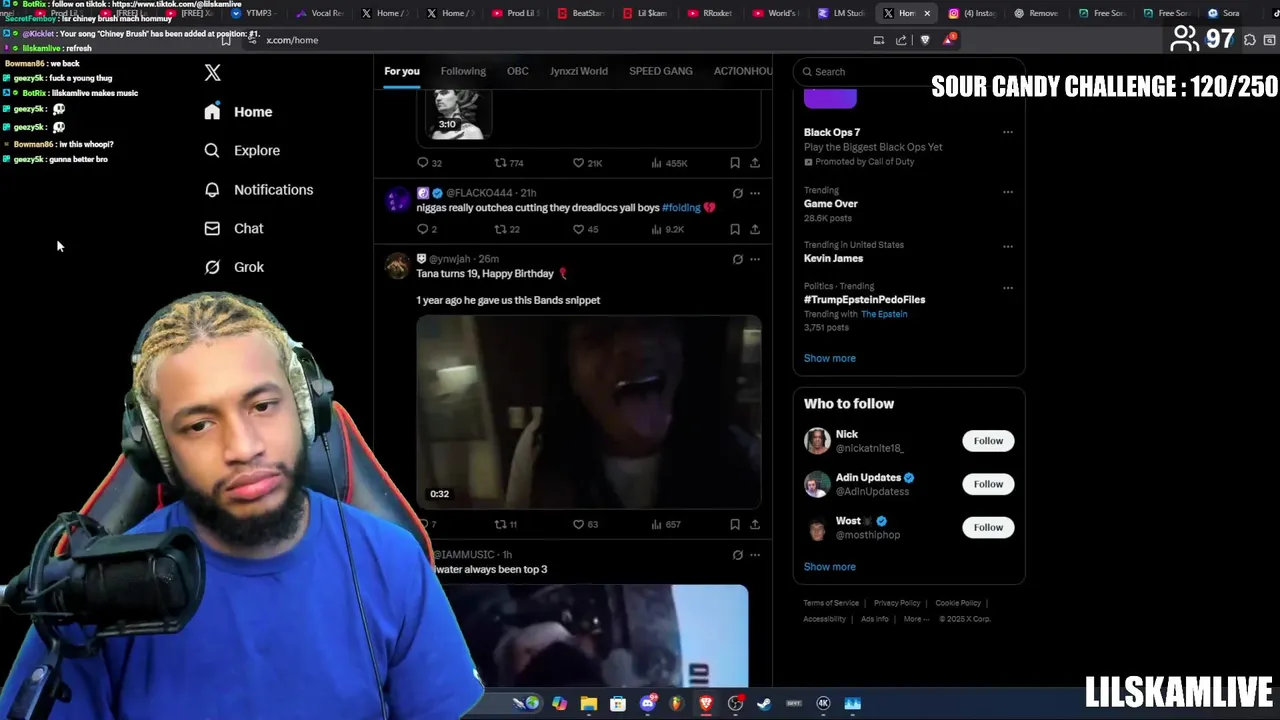Image resolution: width=1280 pixels, height=720 pixels.
Task: Open the Cookie Policy link
Action: 958,603
